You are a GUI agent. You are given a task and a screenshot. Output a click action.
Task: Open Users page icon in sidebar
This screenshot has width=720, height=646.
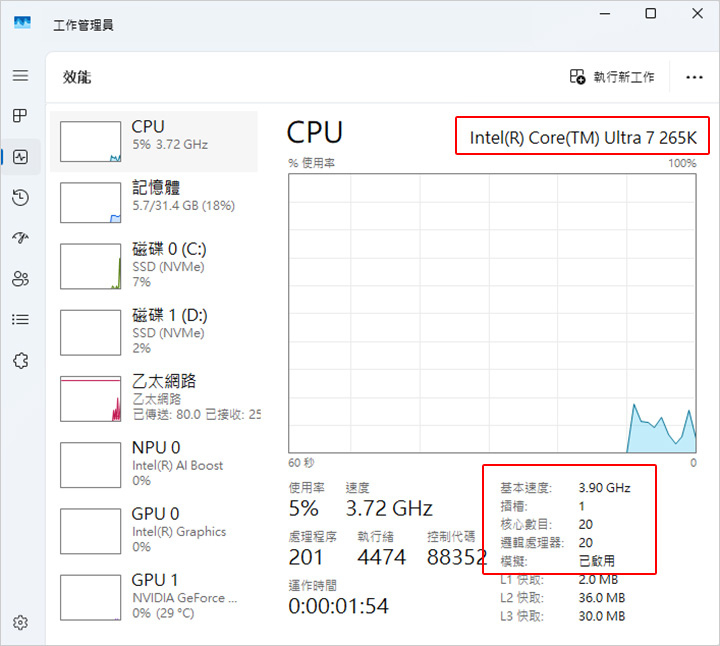point(20,279)
